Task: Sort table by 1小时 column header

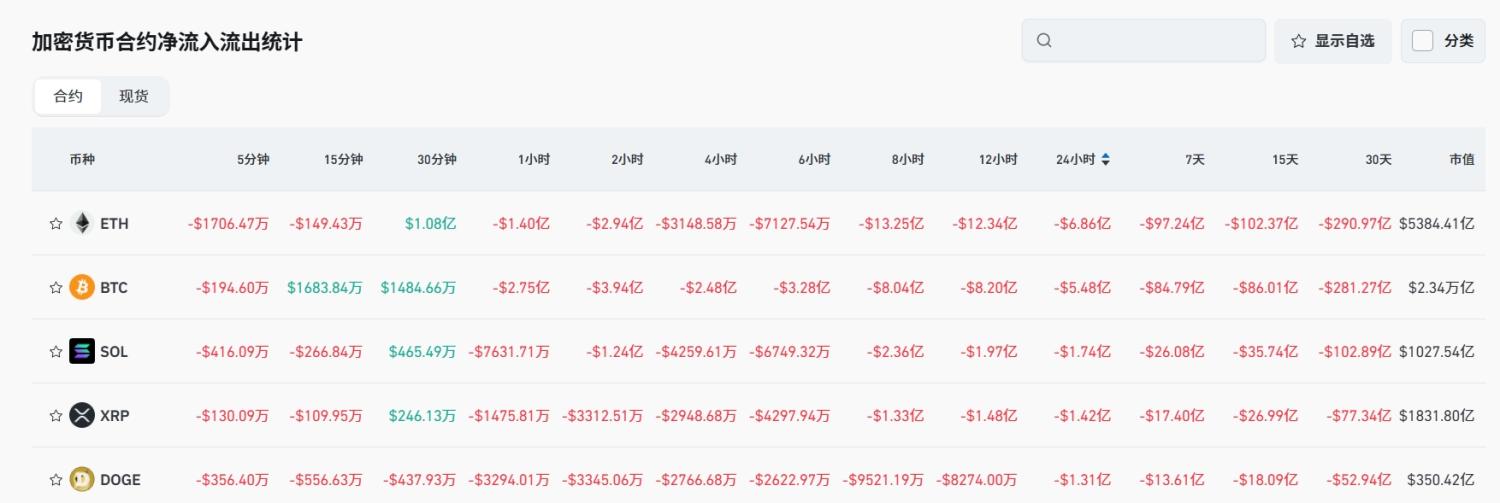Action: (x=533, y=159)
